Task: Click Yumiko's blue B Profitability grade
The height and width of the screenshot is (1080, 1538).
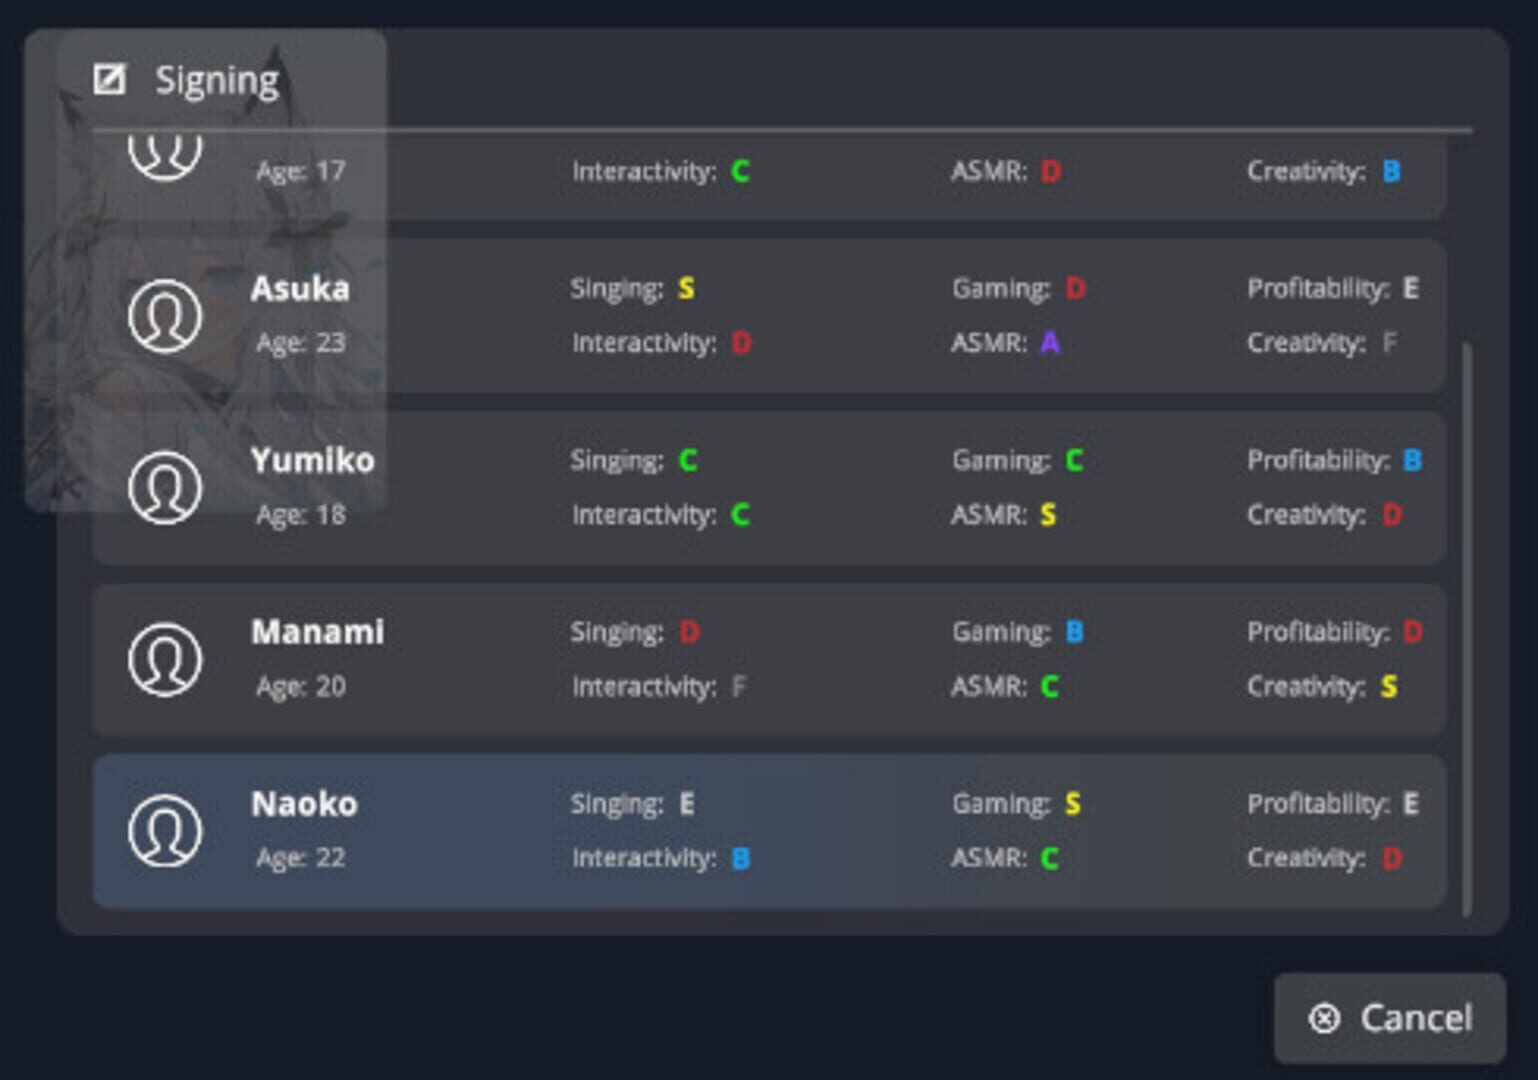Action: pos(1412,461)
